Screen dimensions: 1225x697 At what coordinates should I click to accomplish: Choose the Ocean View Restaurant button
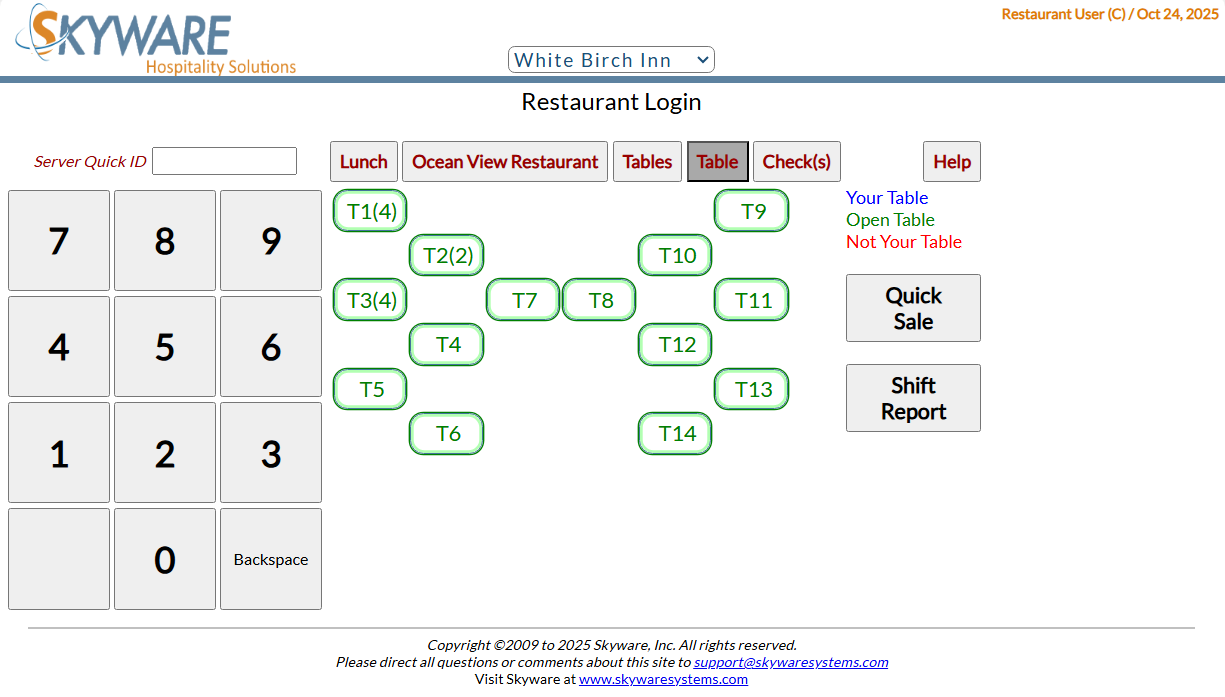click(505, 162)
